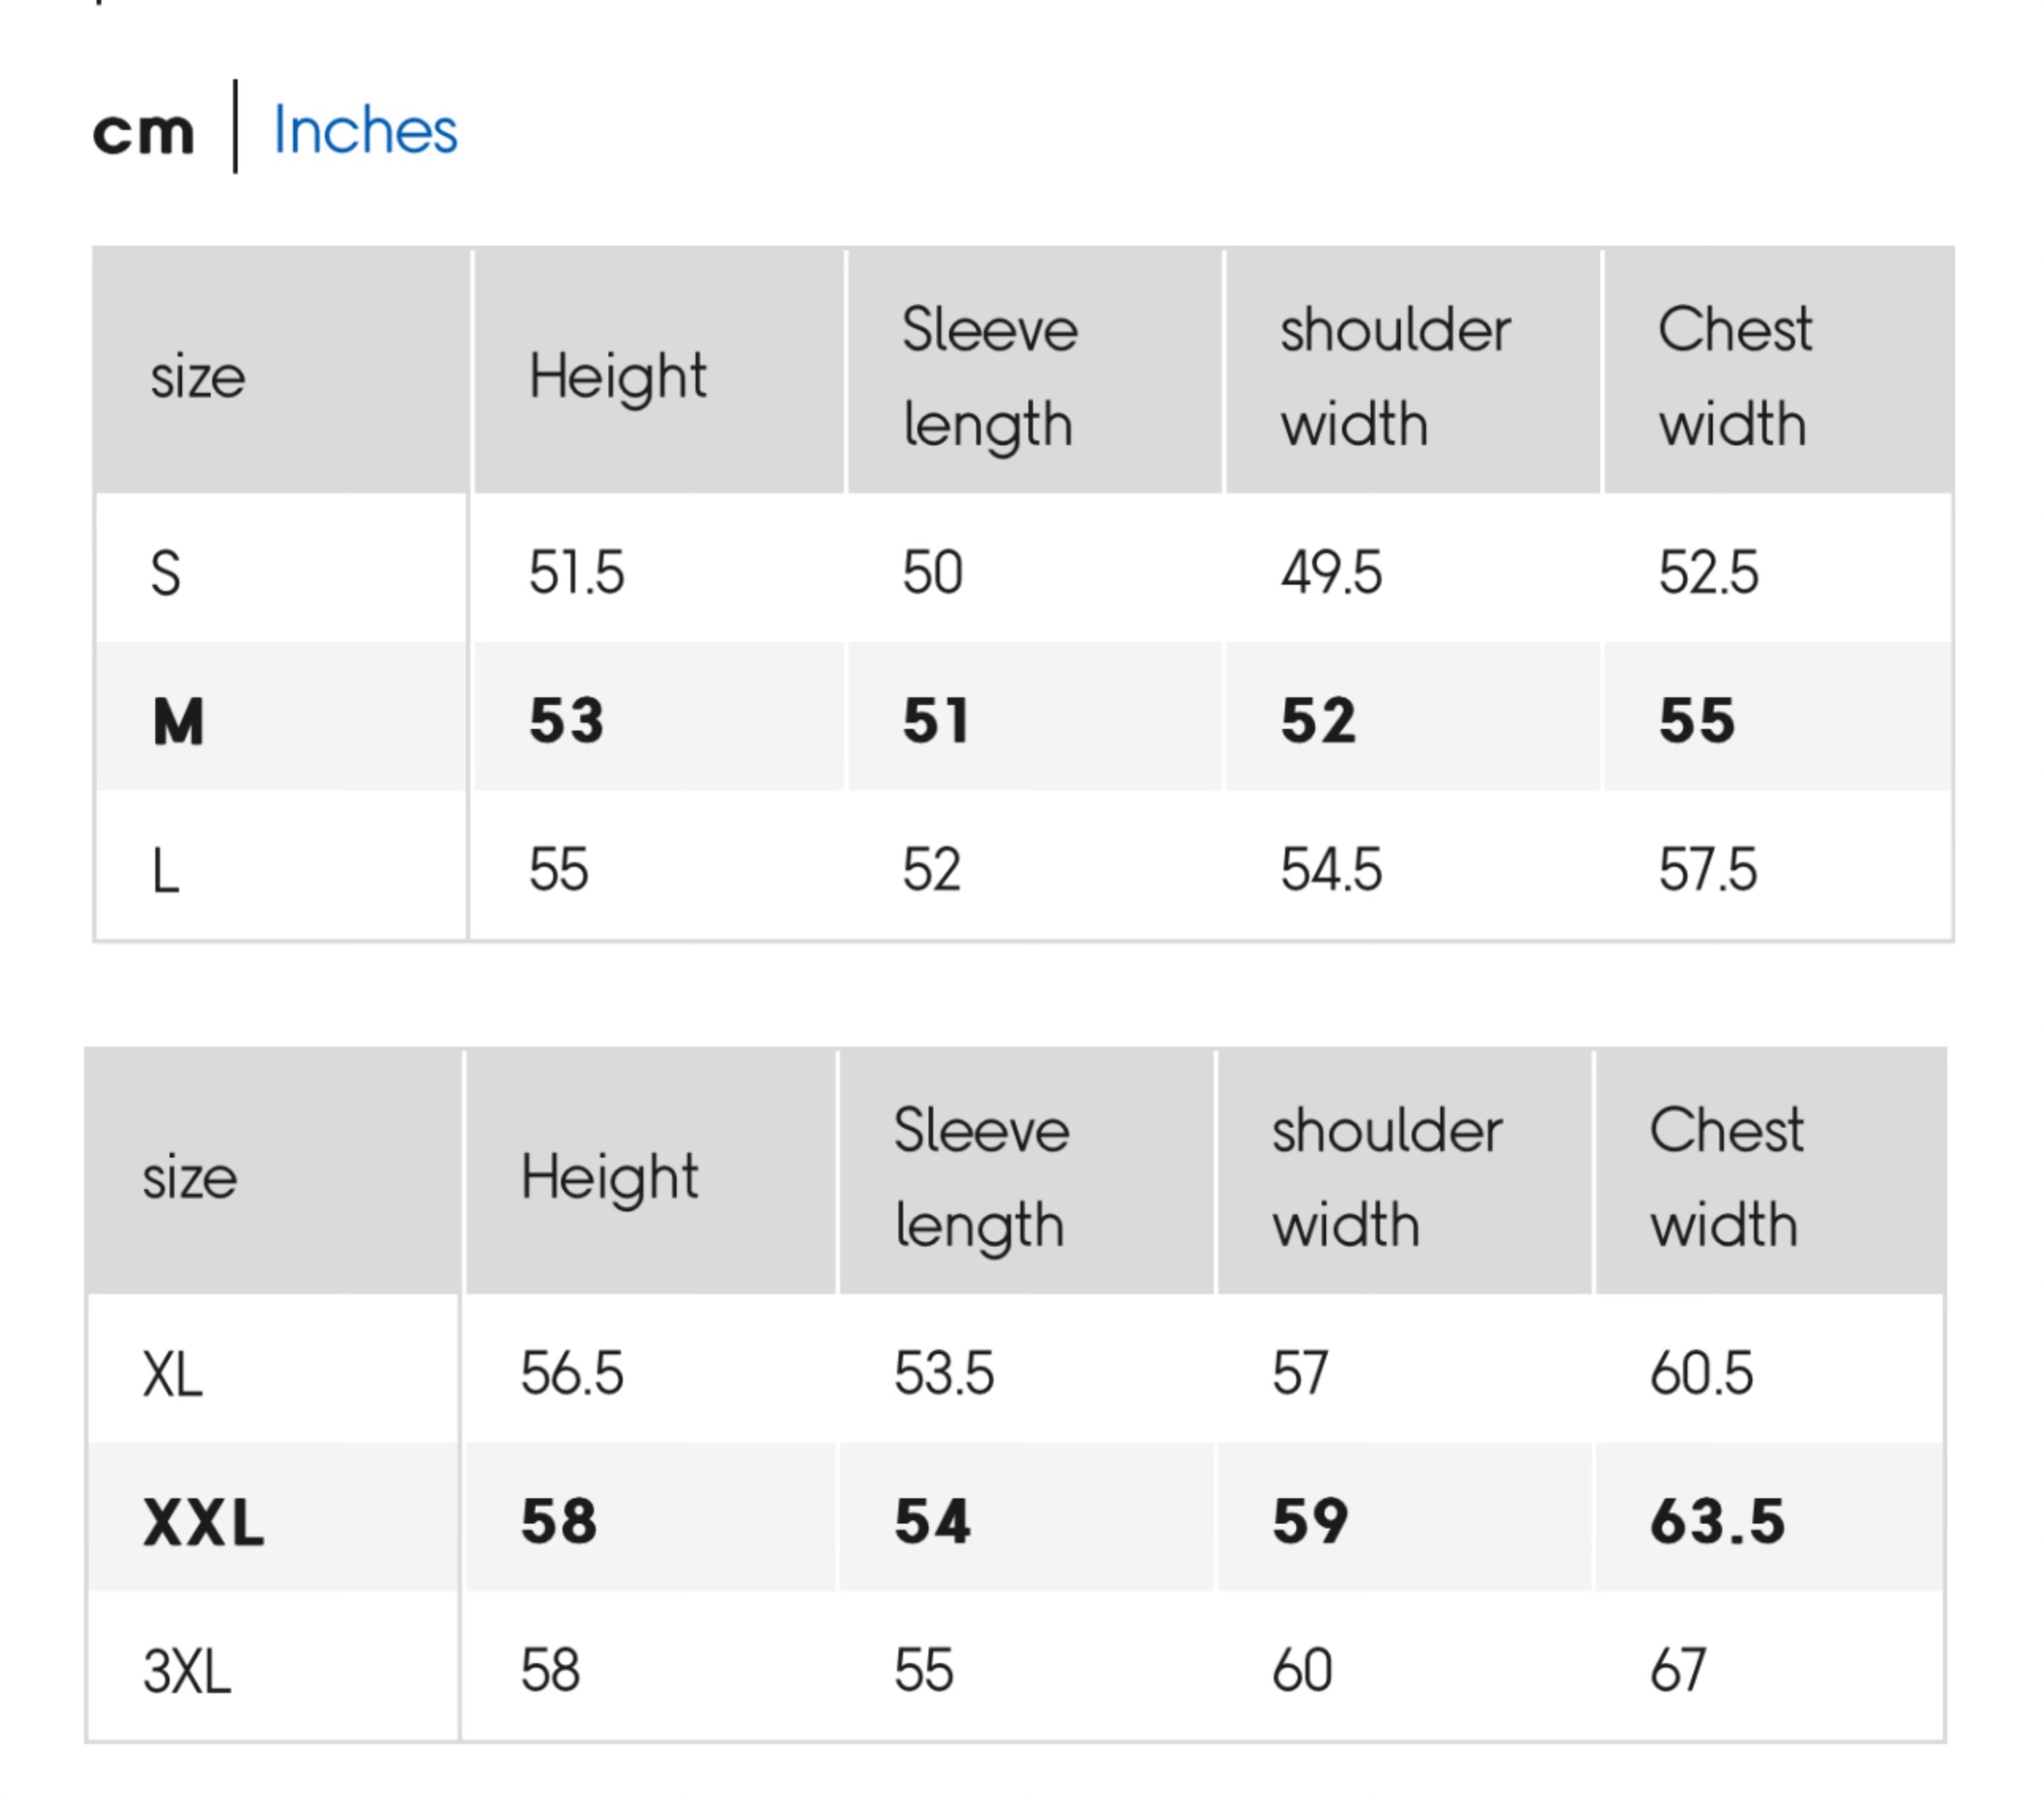
Task: Click the XXL chest width value 63.5
Action: [x=1717, y=1521]
